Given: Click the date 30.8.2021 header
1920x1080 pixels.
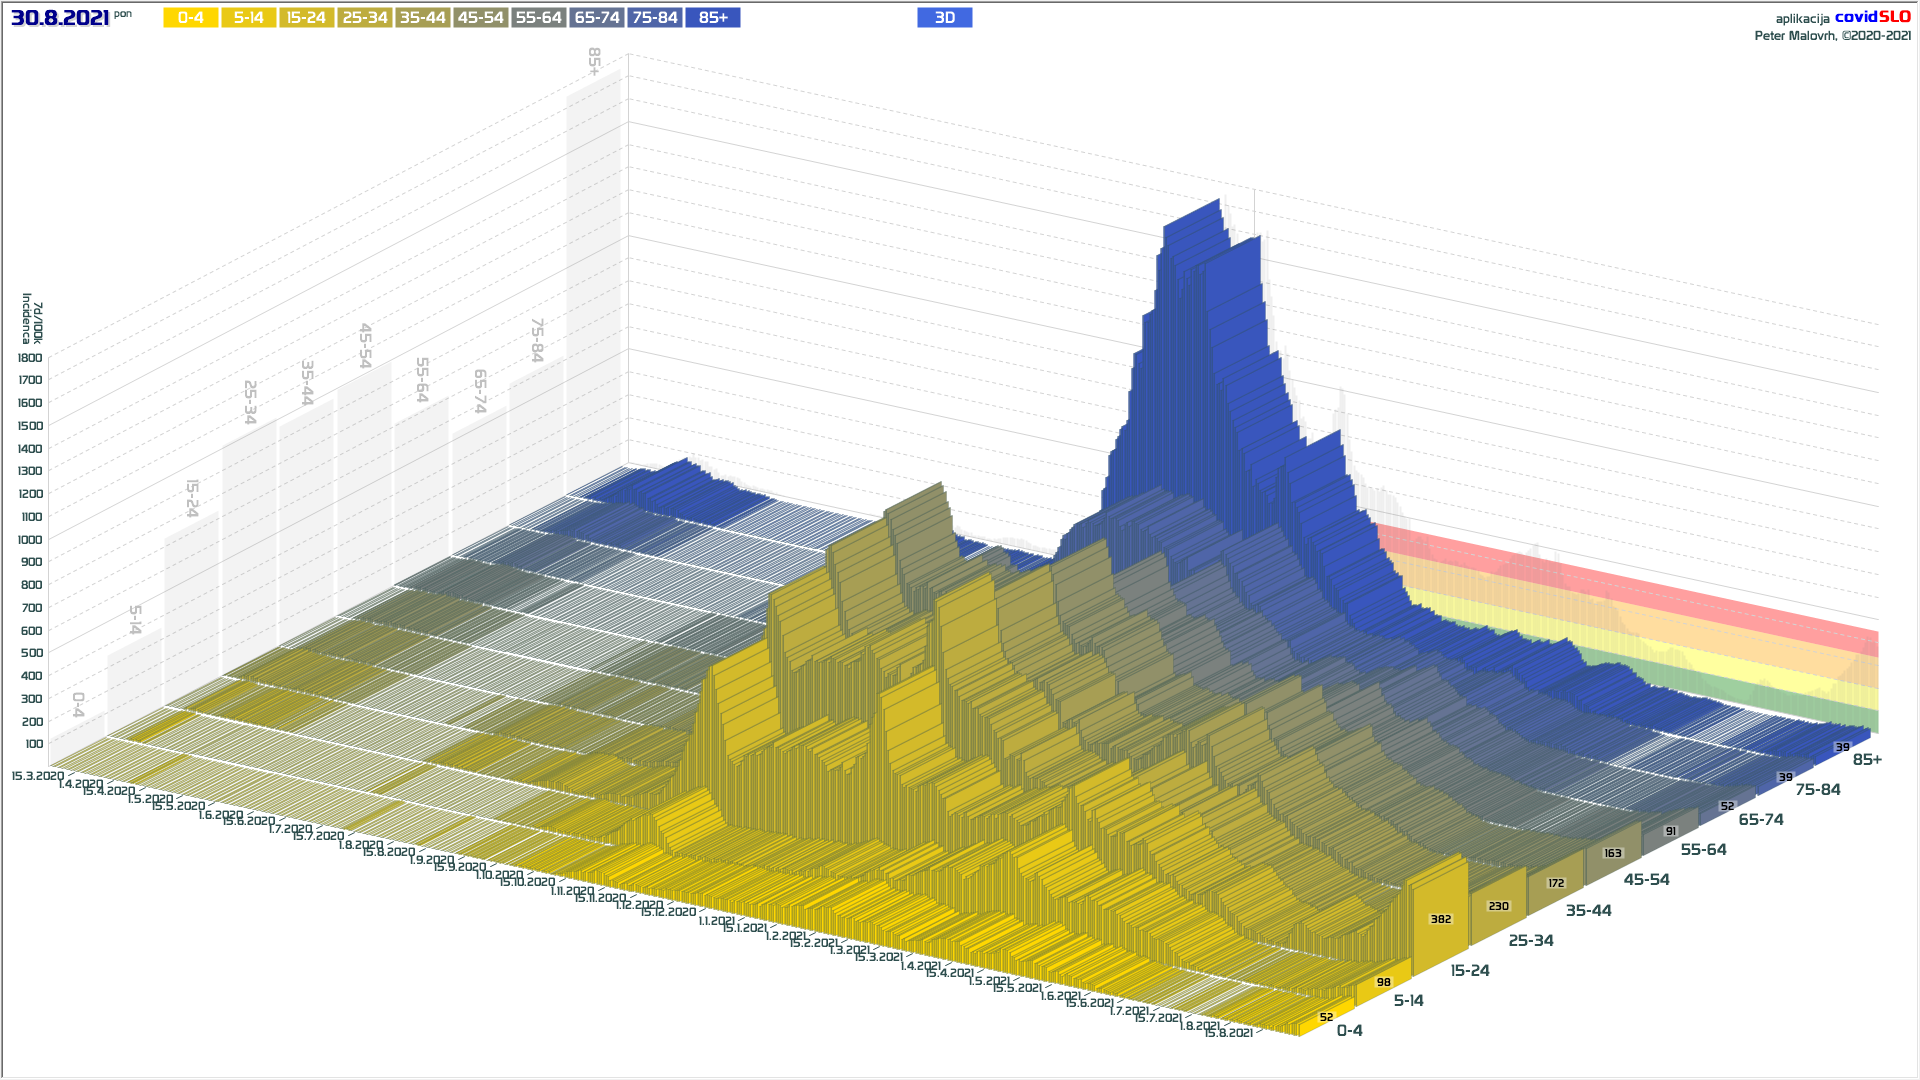Looking at the screenshot, I should pos(60,18).
